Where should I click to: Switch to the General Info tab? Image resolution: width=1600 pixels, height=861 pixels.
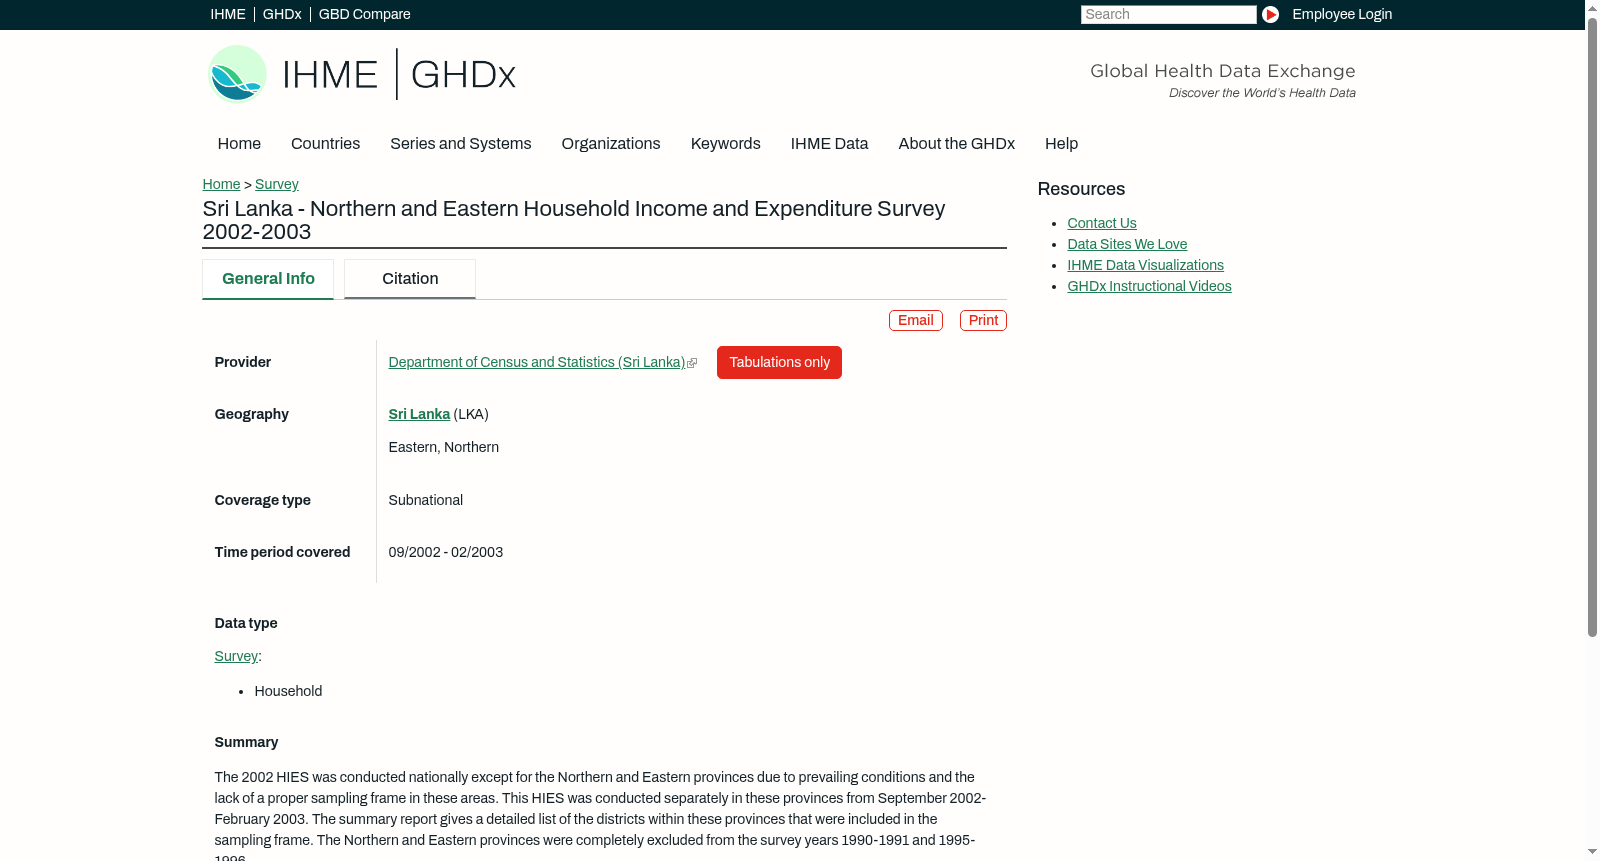pyautogui.click(x=268, y=279)
